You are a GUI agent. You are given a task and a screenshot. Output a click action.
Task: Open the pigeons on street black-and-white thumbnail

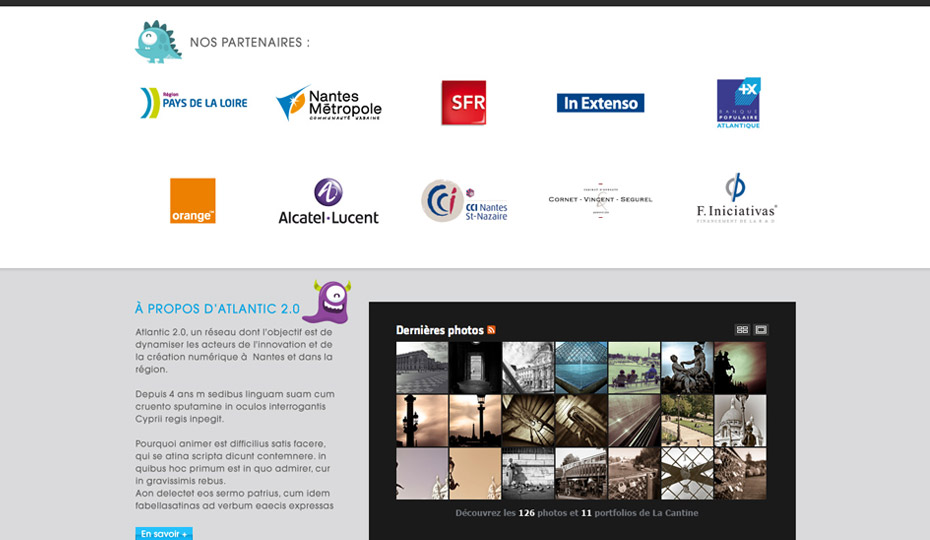tap(528, 474)
